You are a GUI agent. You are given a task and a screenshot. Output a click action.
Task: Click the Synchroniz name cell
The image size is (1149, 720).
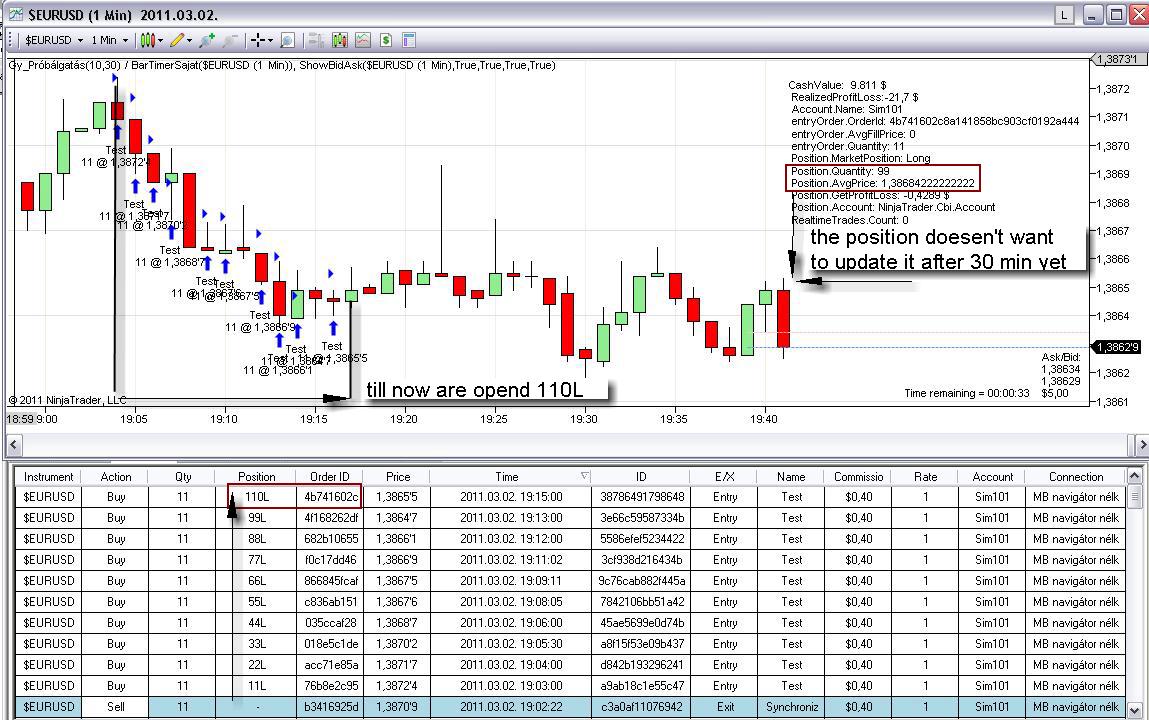pyautogui.click(x=791, y=707)
